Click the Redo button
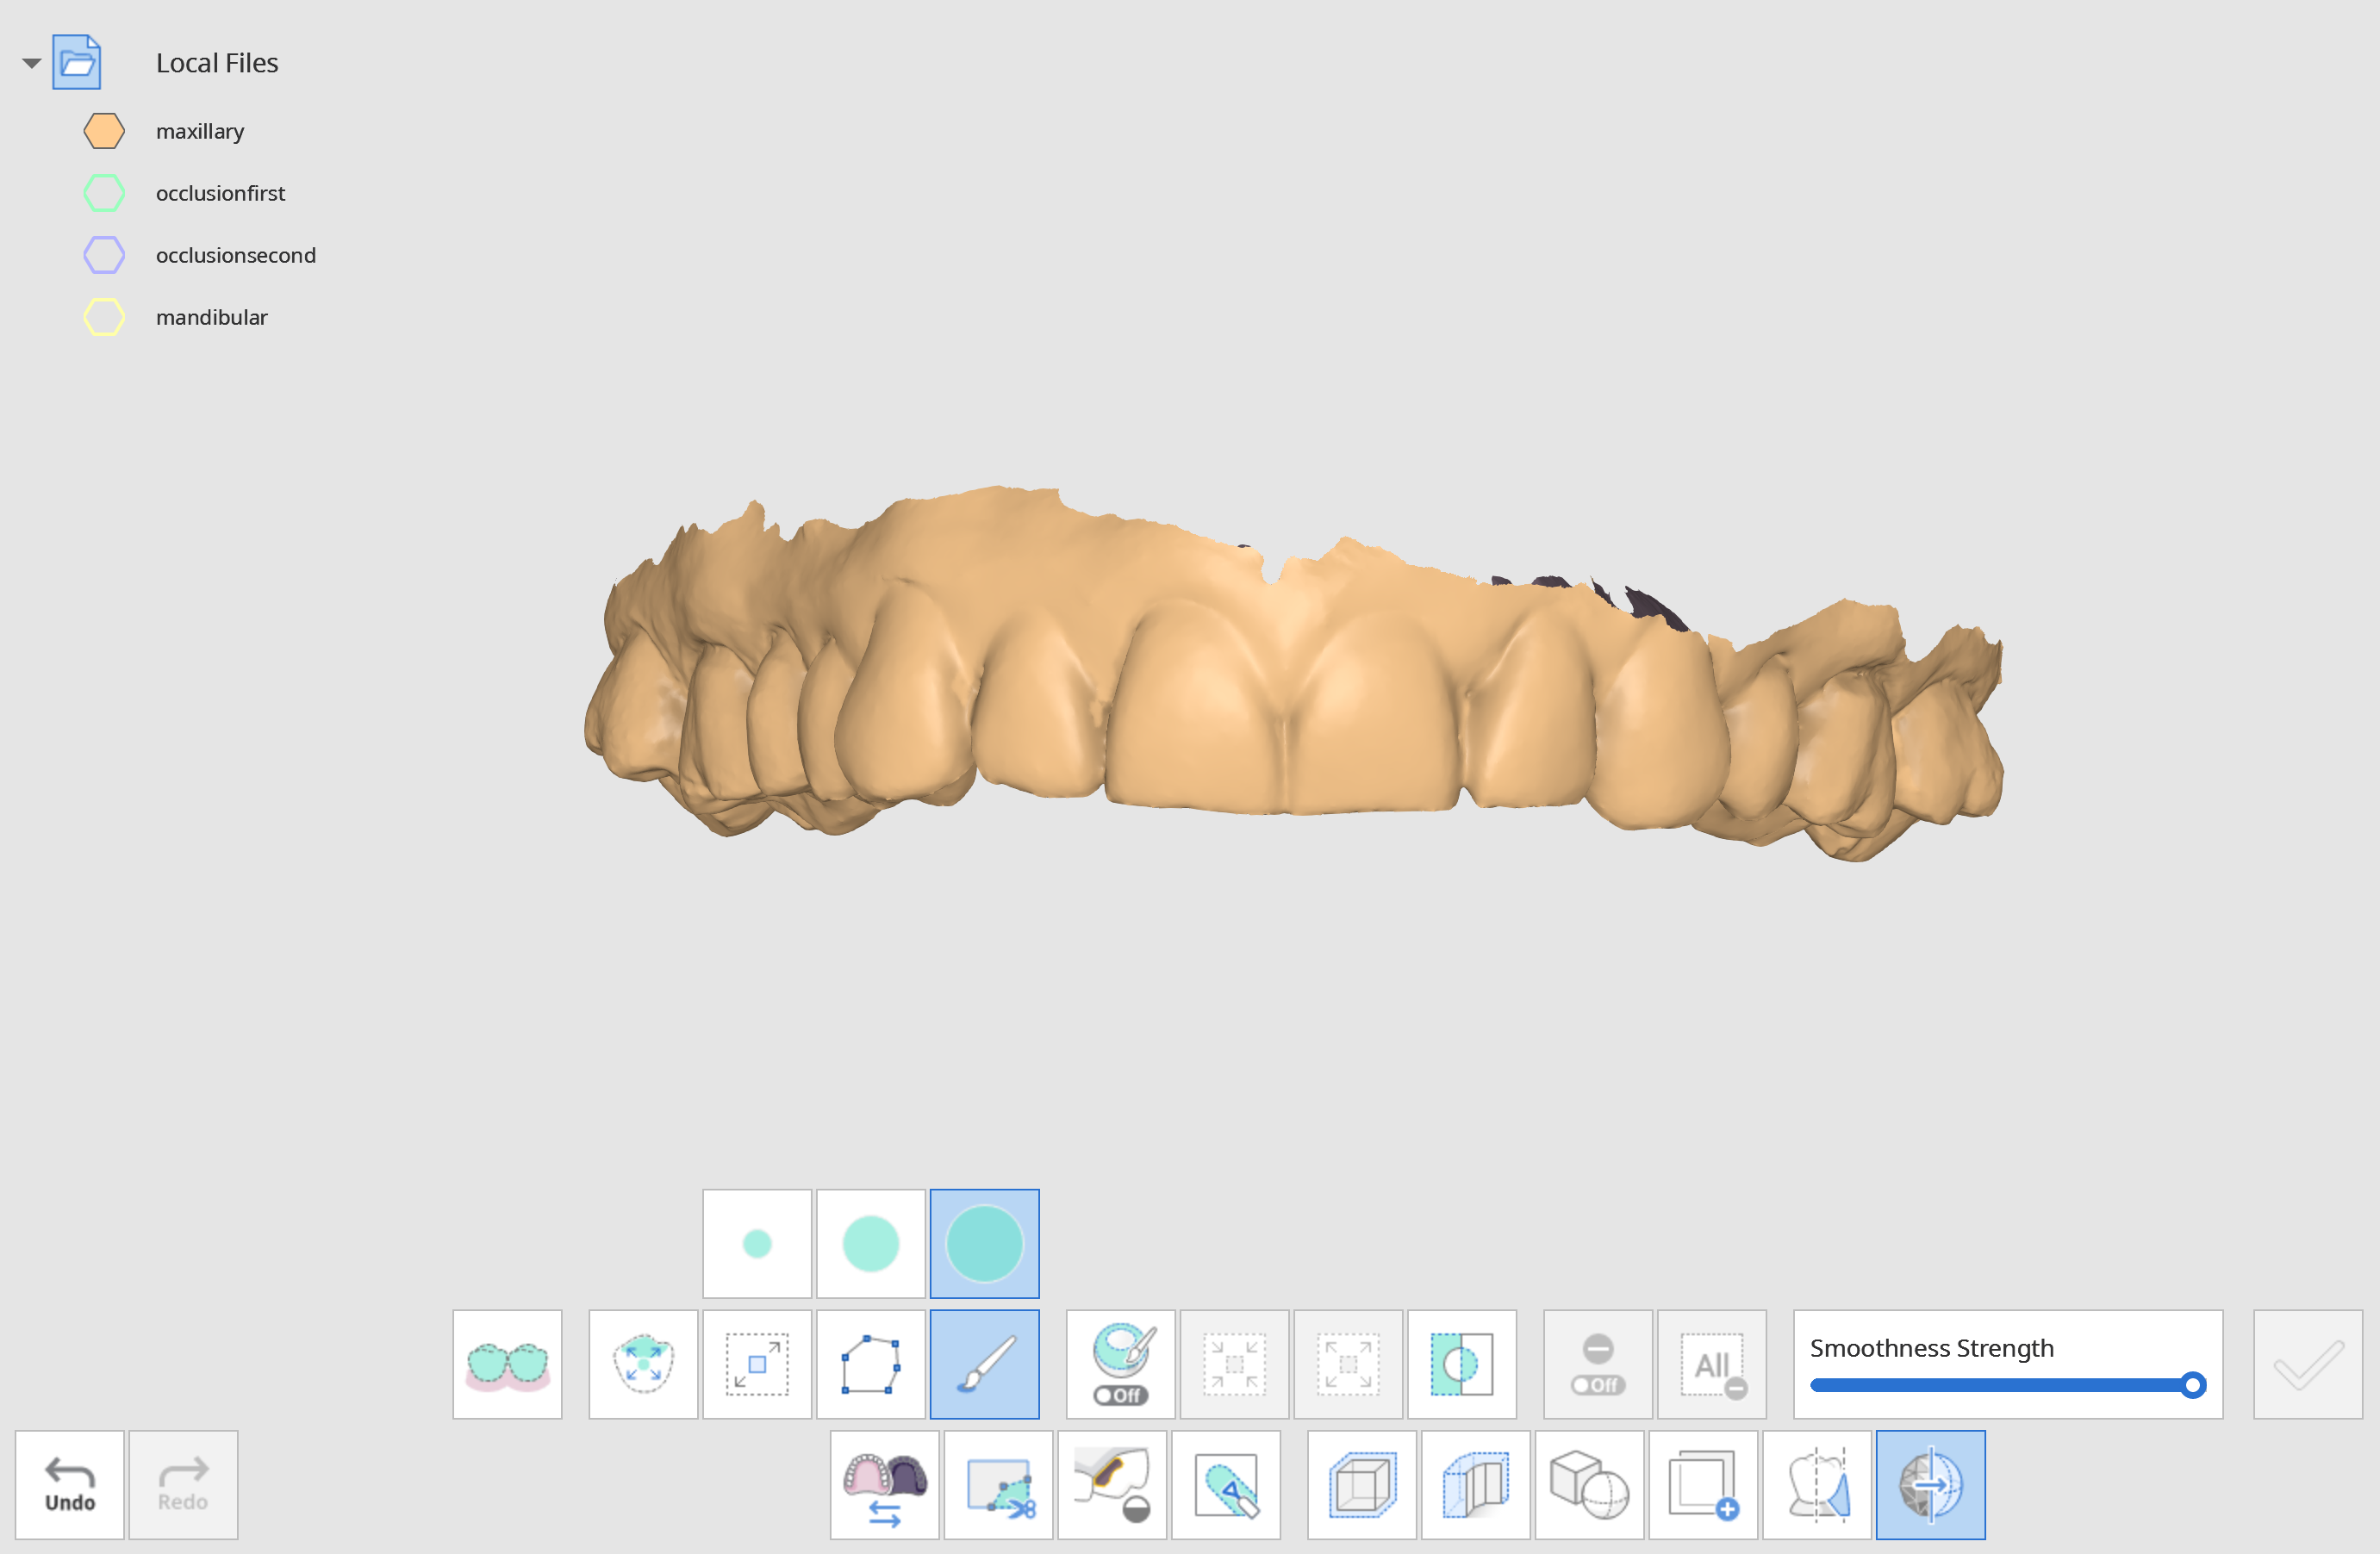 183,1485
